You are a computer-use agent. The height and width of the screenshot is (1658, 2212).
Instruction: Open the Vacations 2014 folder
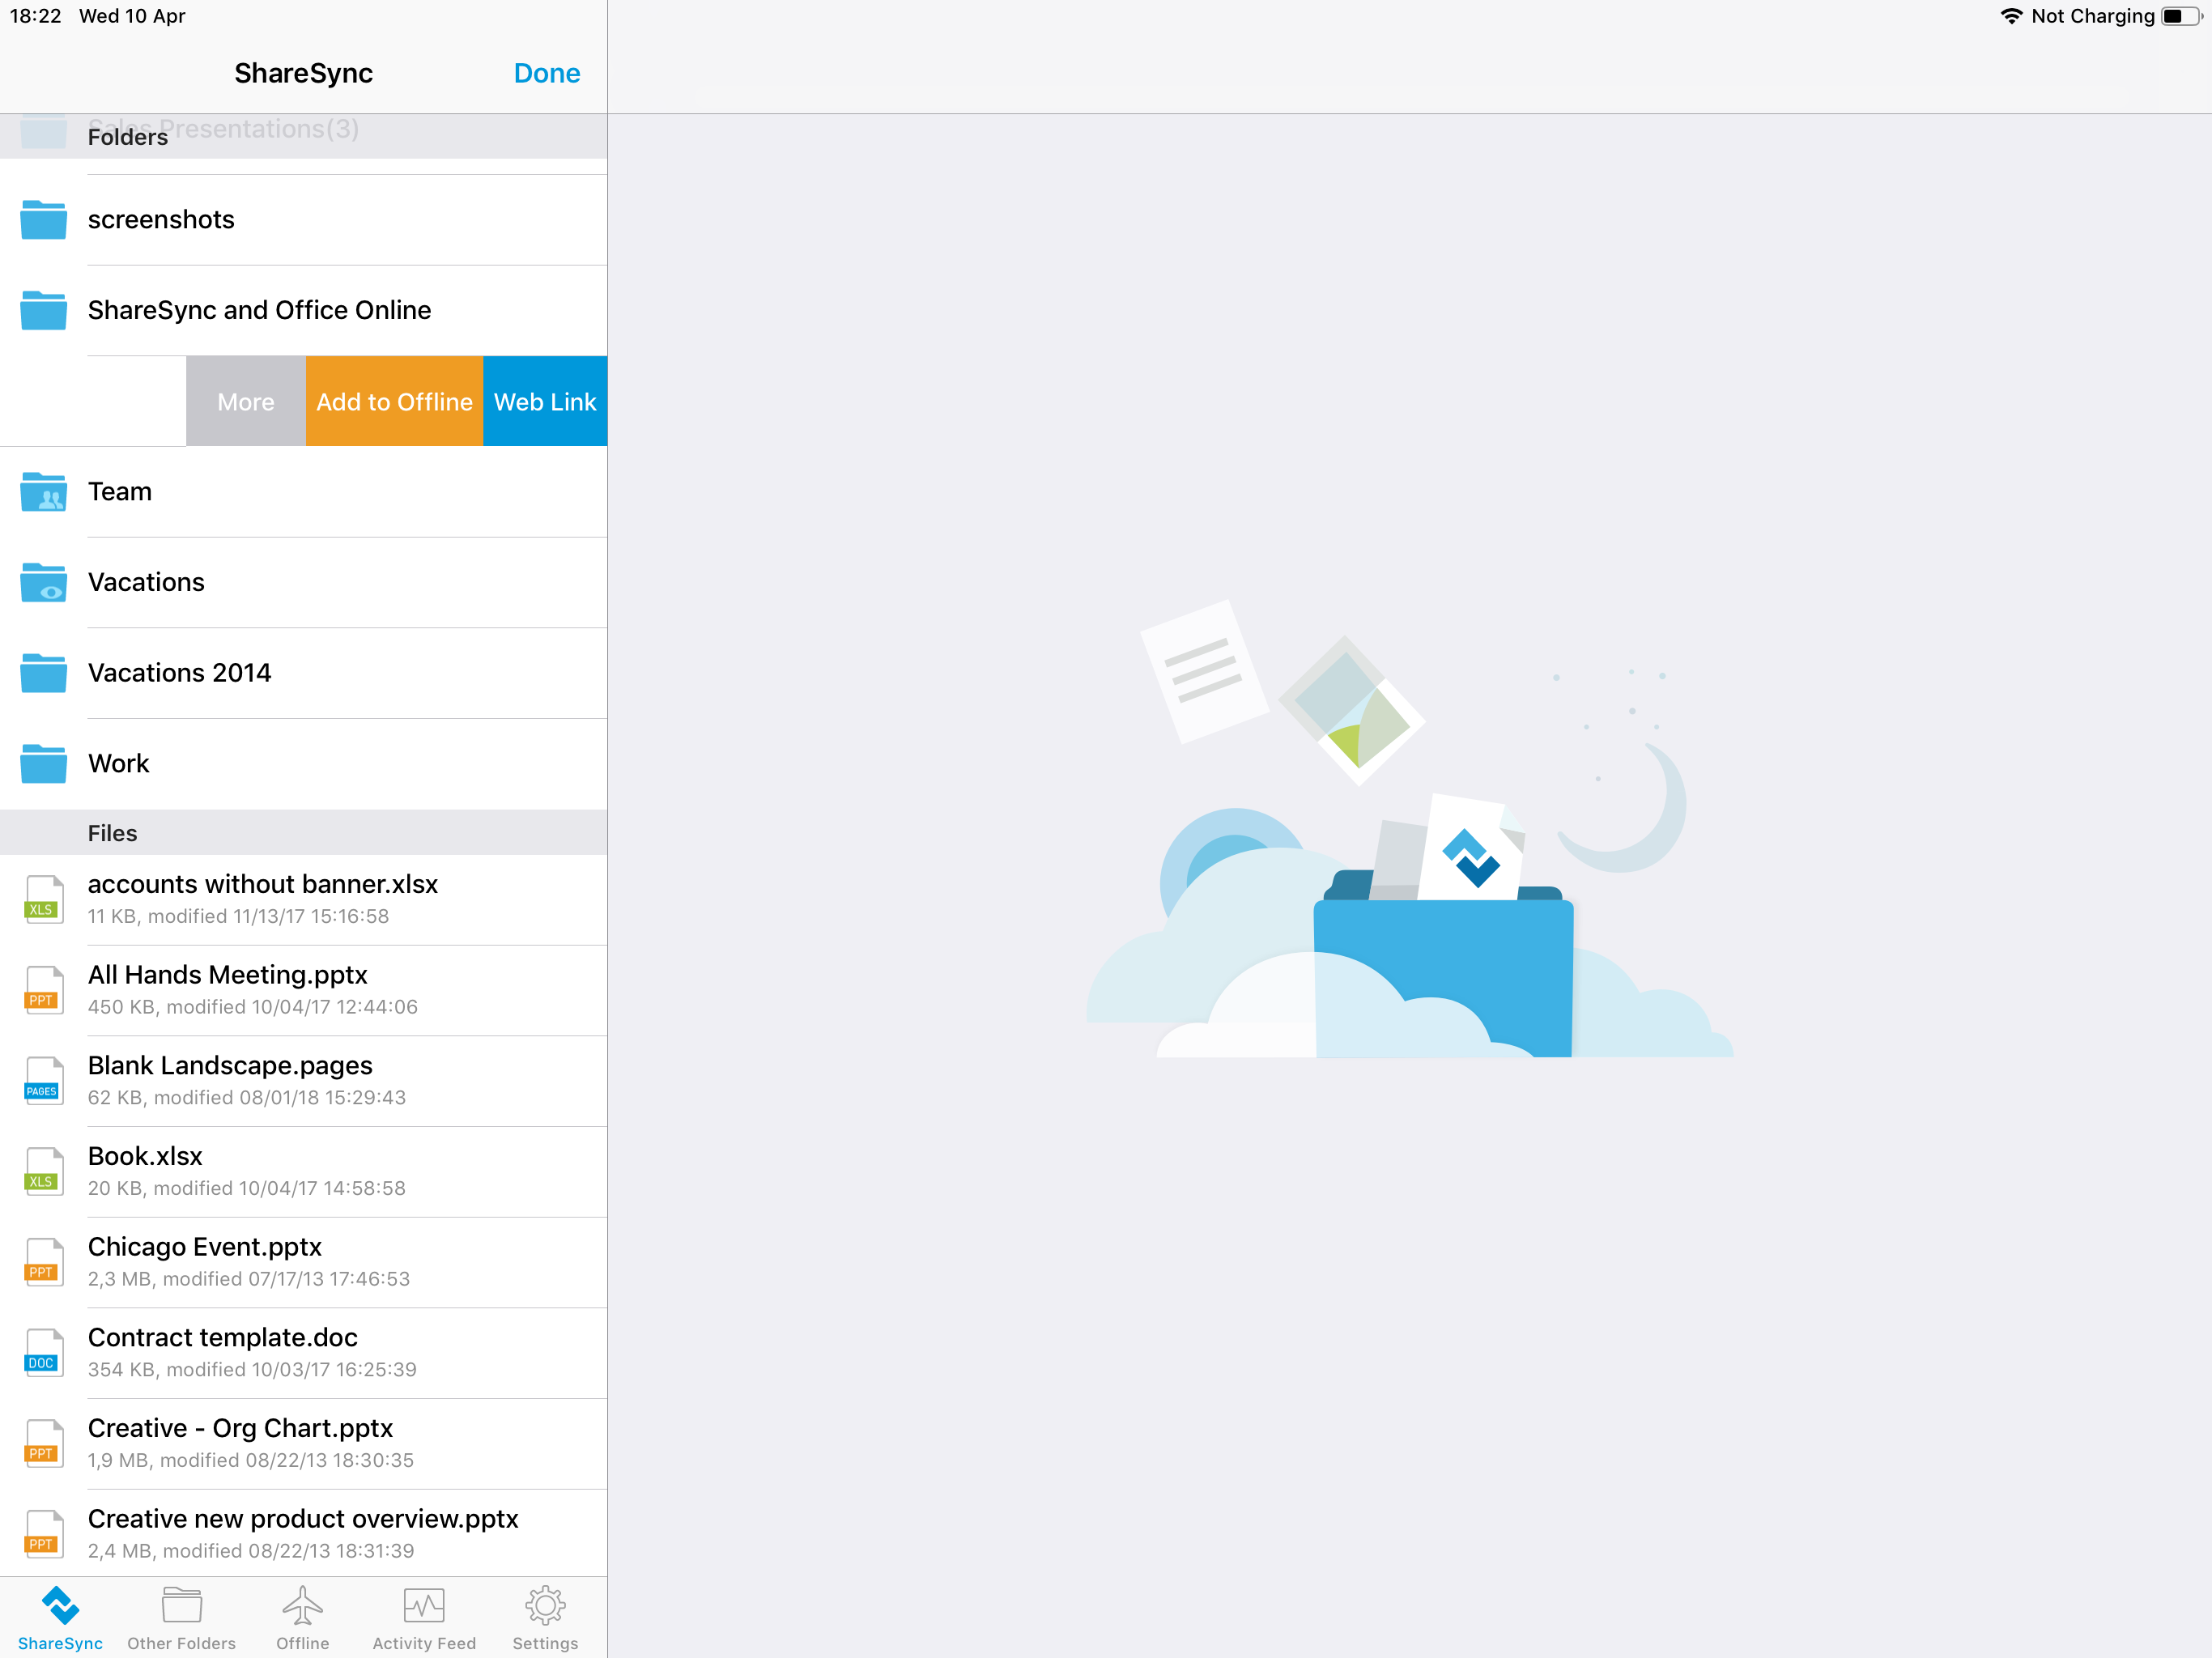point(303,673)
